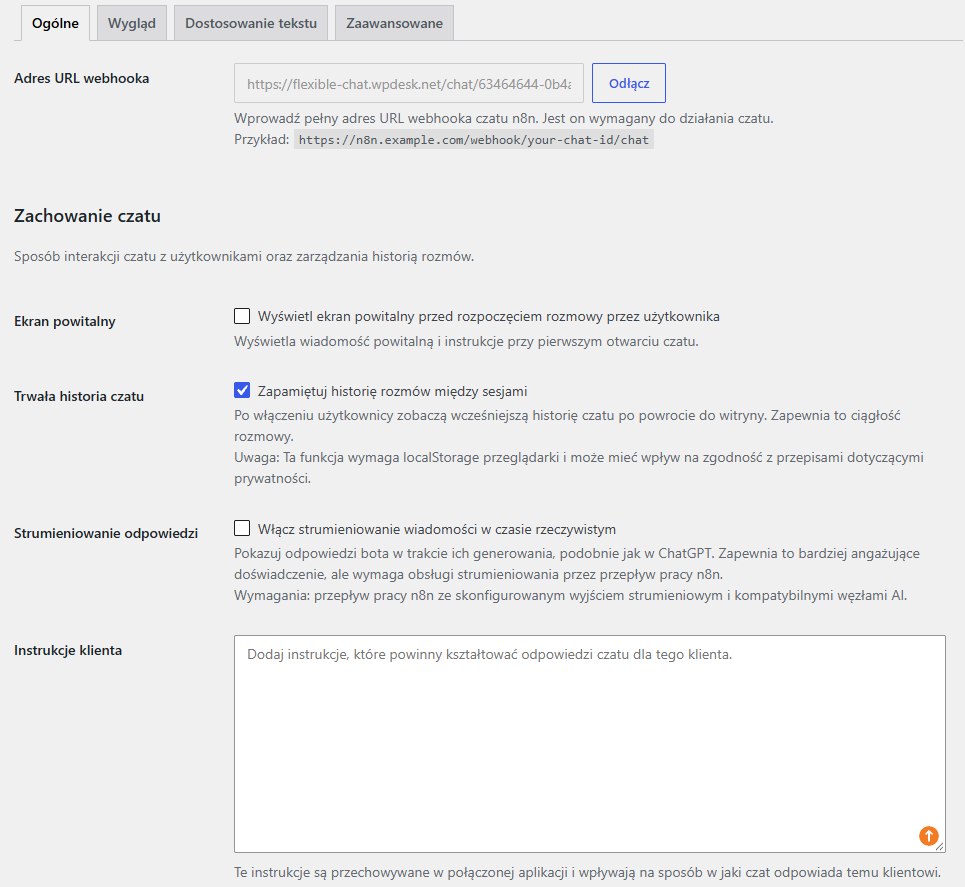
Task: Click the 'Włącz strumieniowanie wiadomości' label text
Action: coord(437,529)
